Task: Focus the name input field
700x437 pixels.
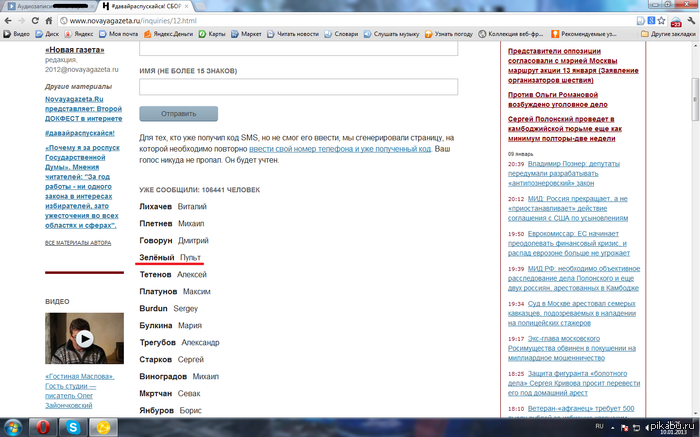Action: click(x=298, y=87)
